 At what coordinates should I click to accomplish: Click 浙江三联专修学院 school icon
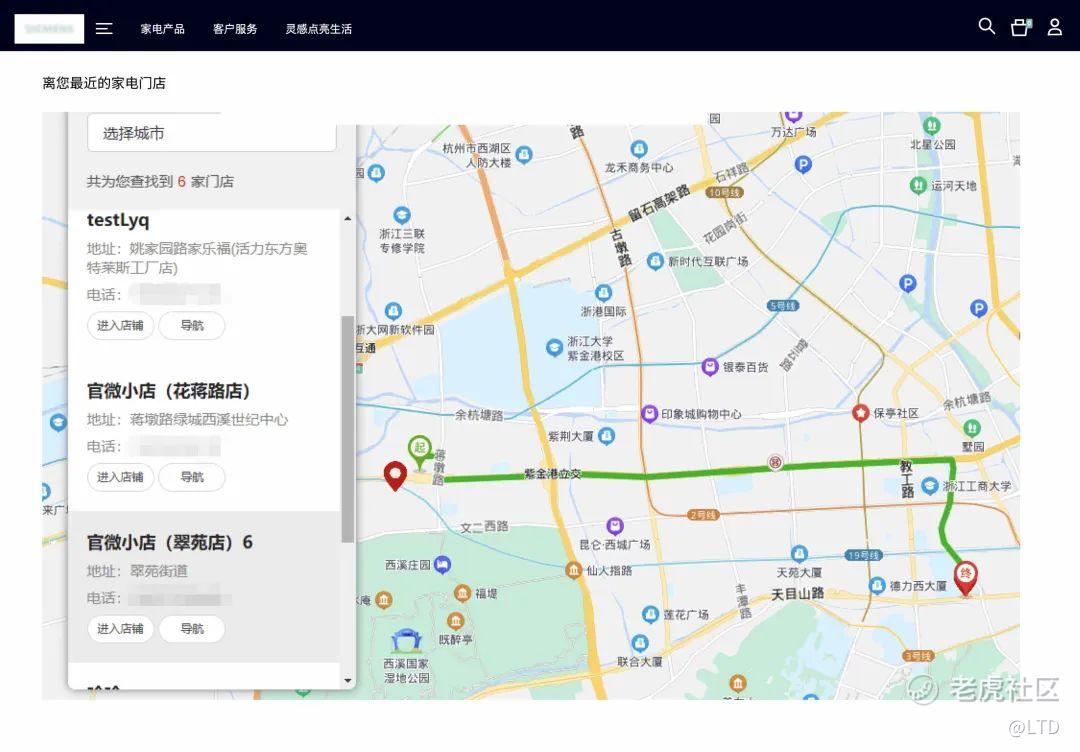click(x=402, y=215)
